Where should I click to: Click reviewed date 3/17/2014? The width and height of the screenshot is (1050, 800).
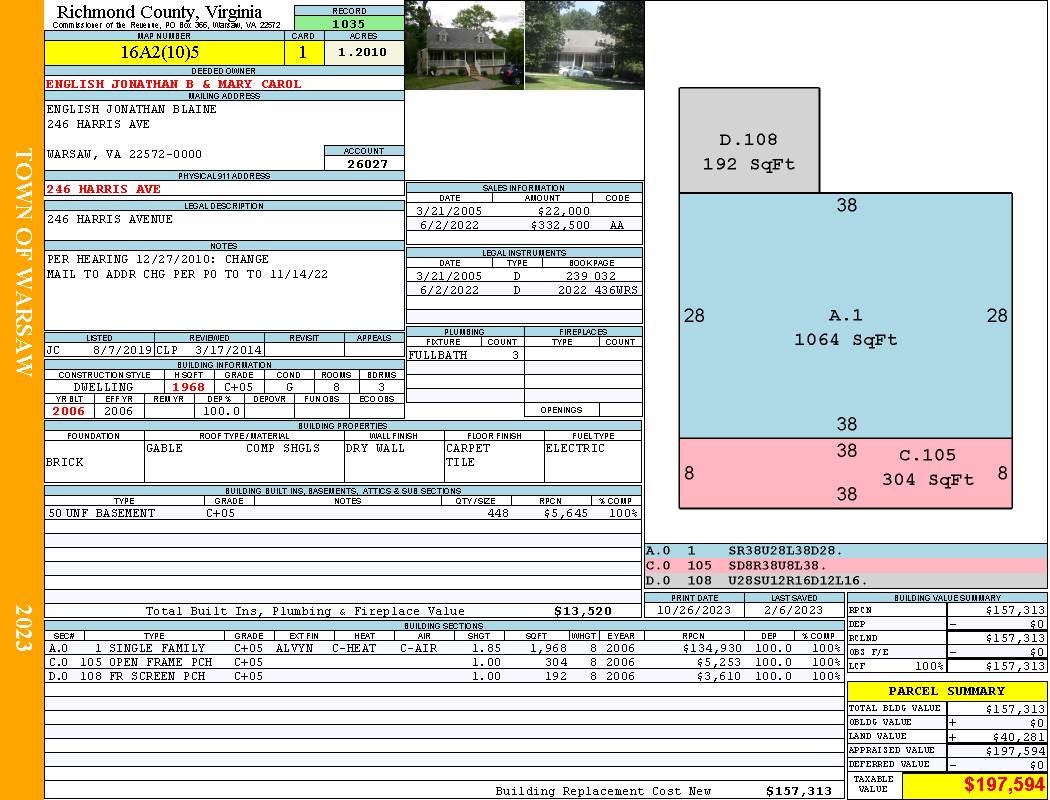pyautogui.click(x=228, y=349)
